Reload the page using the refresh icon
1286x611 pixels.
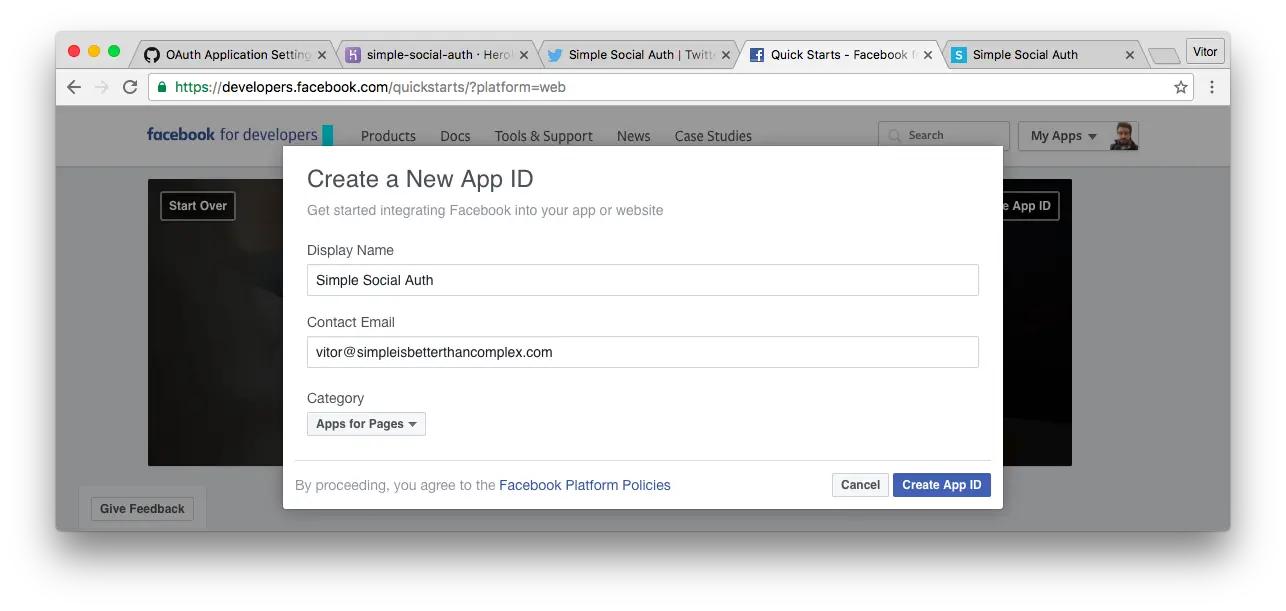tap(131, 87)
